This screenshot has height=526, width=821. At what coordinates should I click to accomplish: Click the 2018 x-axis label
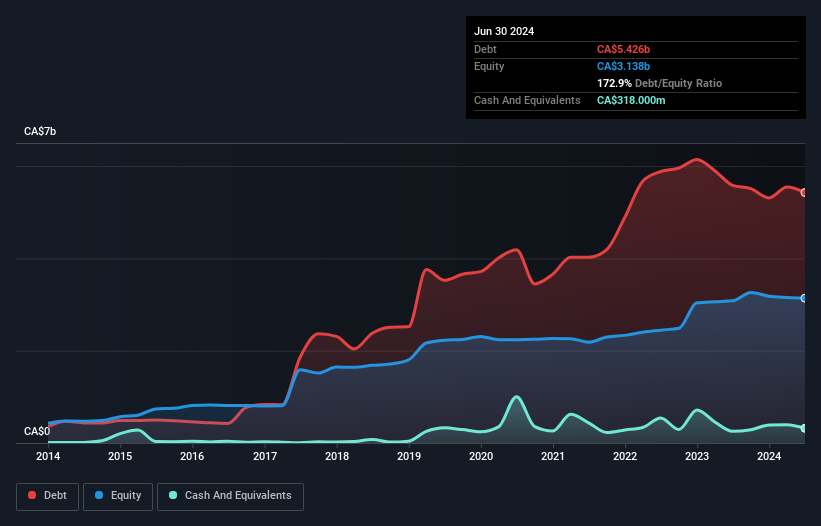tap(337, 456)
